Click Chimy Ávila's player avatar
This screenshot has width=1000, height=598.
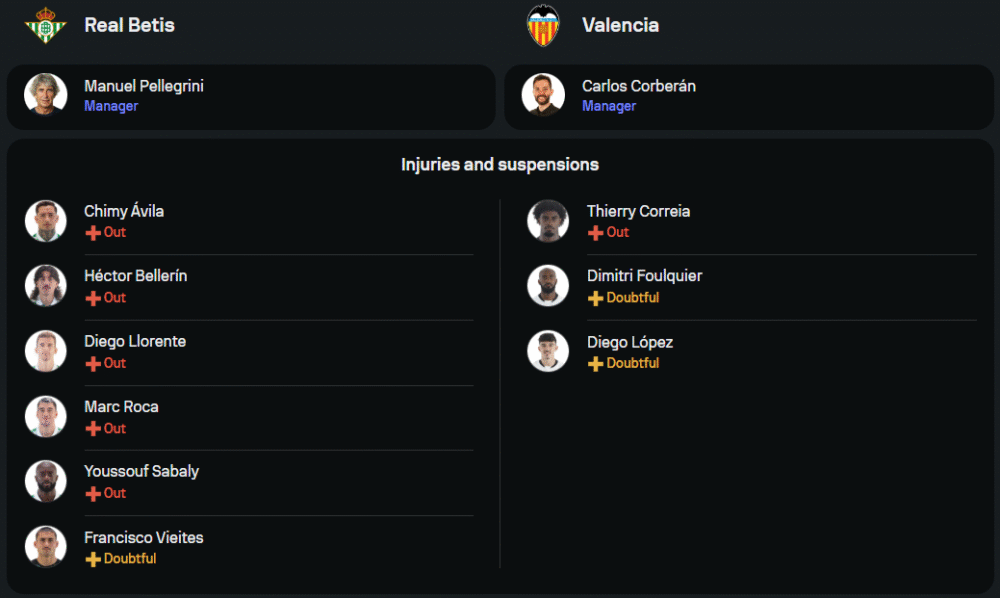point(46,221)
